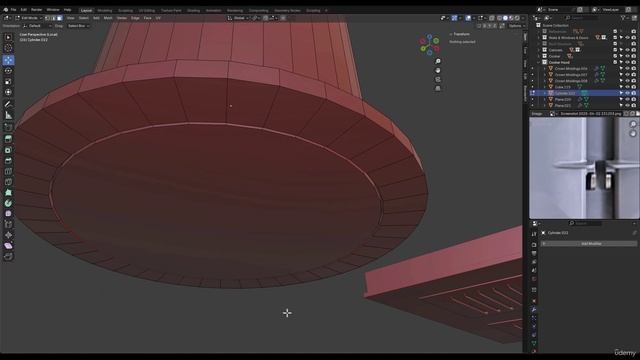Screen dimensions: 640x360
Task: Expand the Cylinder.032 object row
Action: click(x=544, y=93)
